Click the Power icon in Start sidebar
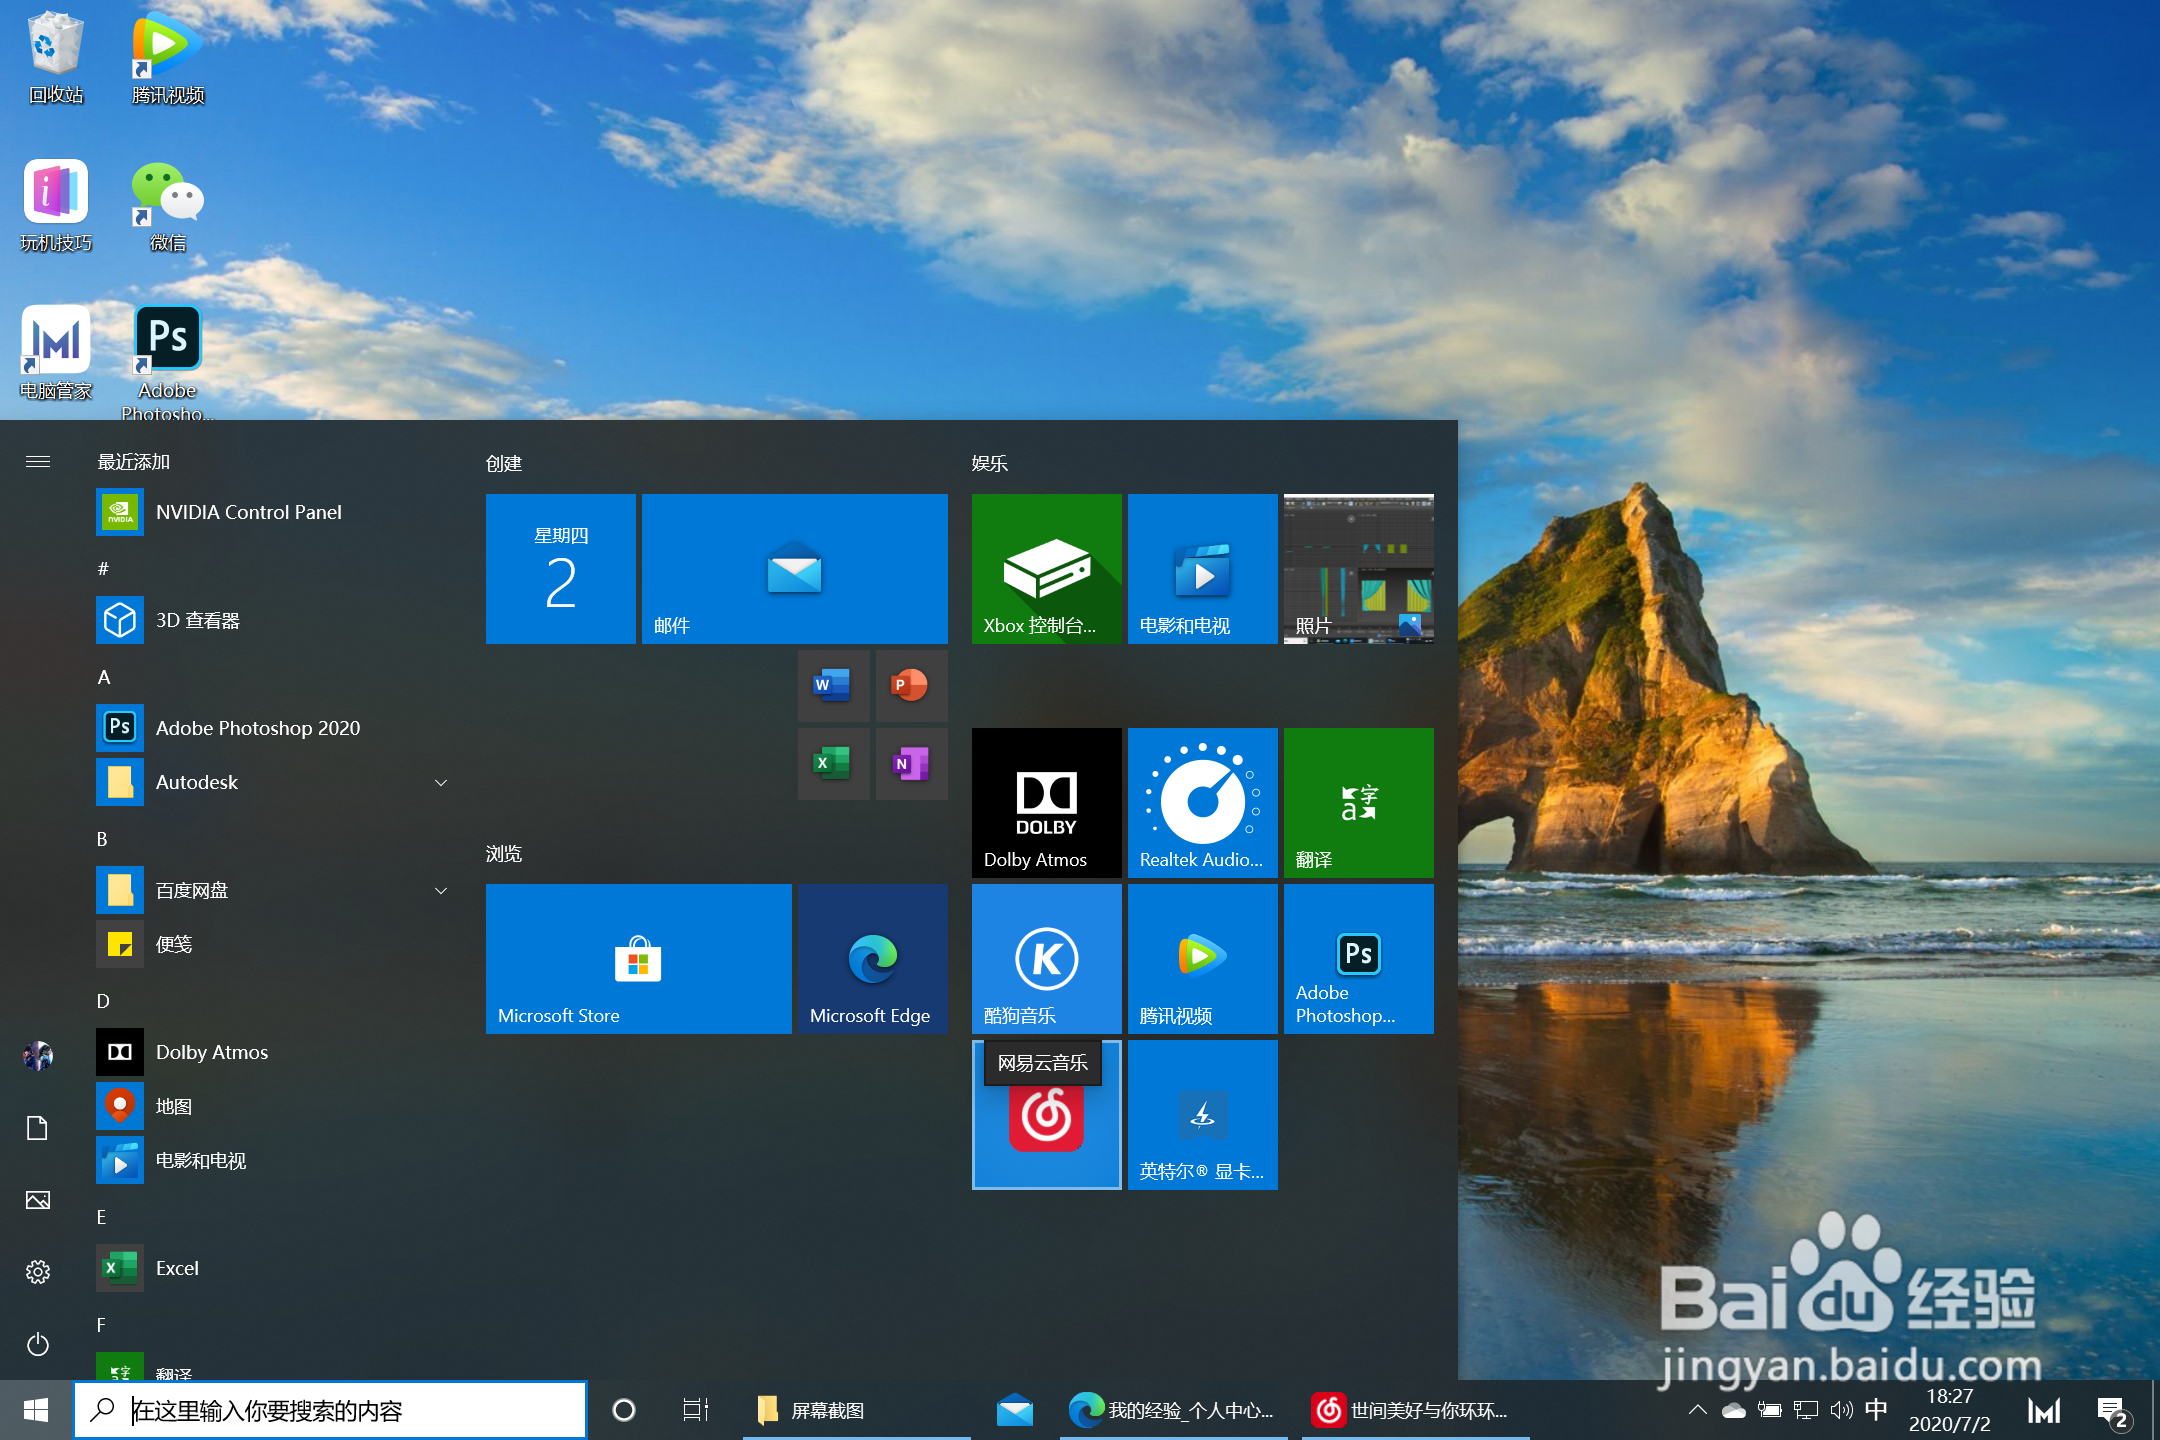The height and width of the screenshot is (1440, 2160). tap(38, 1344)
